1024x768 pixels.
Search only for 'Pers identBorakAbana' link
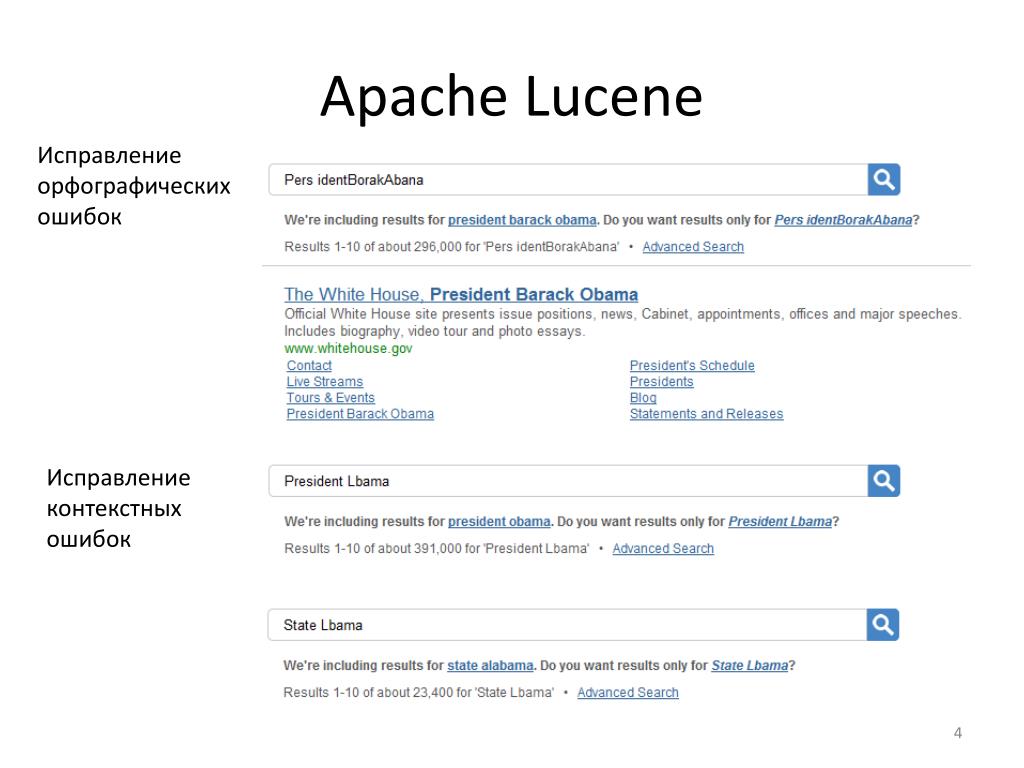tap(843, 220)
